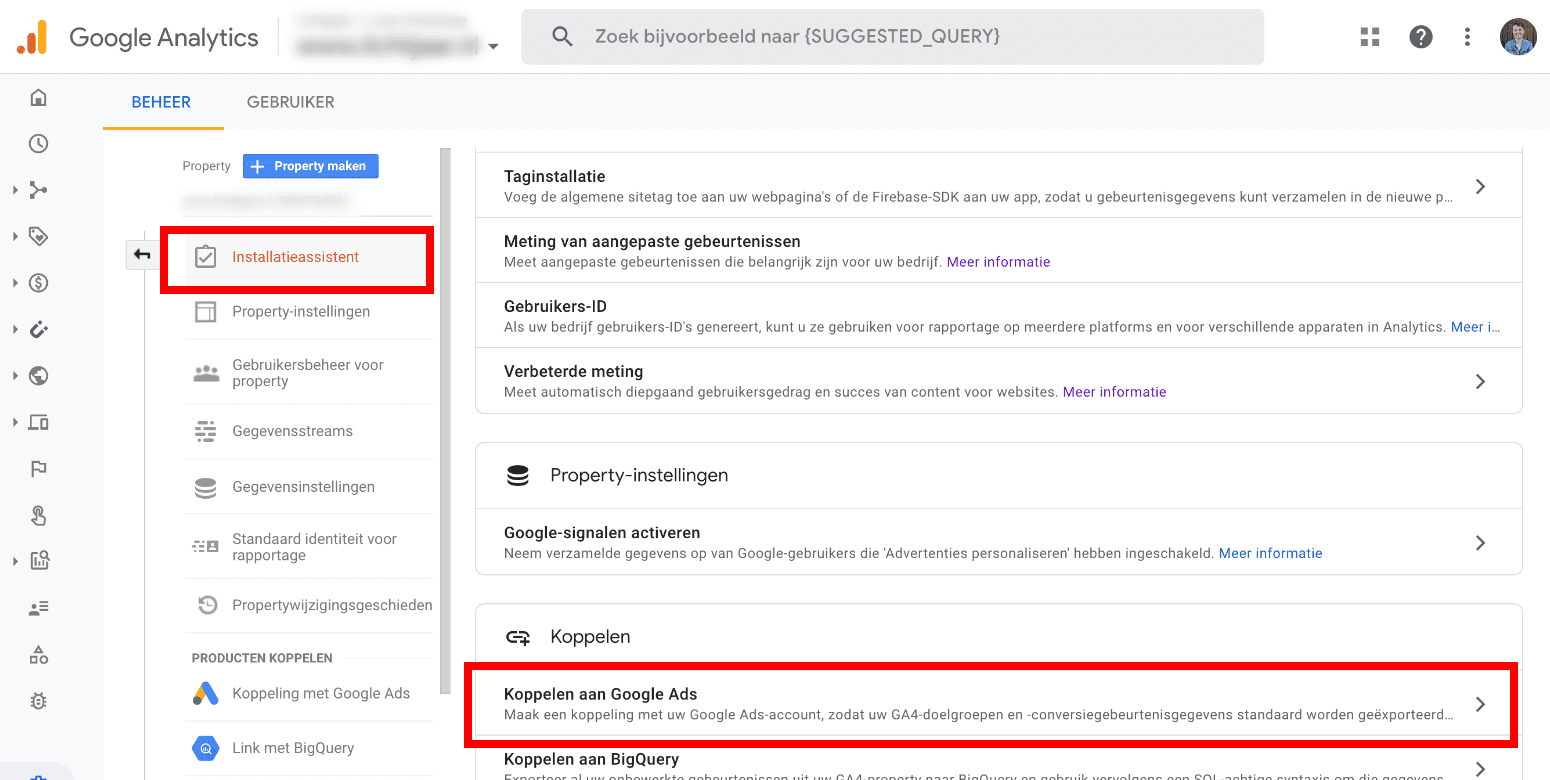Open the dollar sign monetization icon
Screen dimensions: 1550x780
(x=38, y=283)
